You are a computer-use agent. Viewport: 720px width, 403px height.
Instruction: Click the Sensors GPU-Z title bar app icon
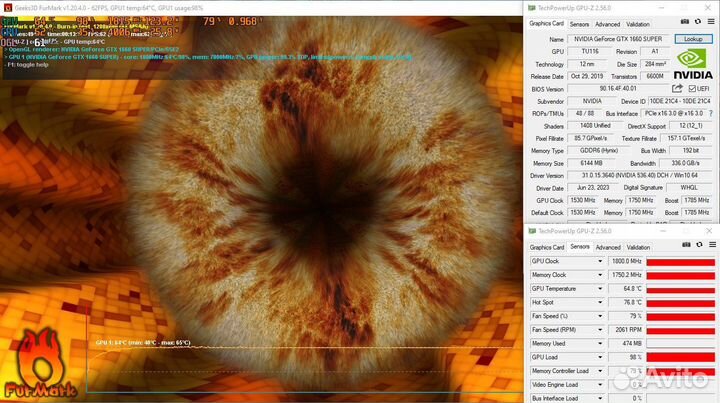(533, 231)
